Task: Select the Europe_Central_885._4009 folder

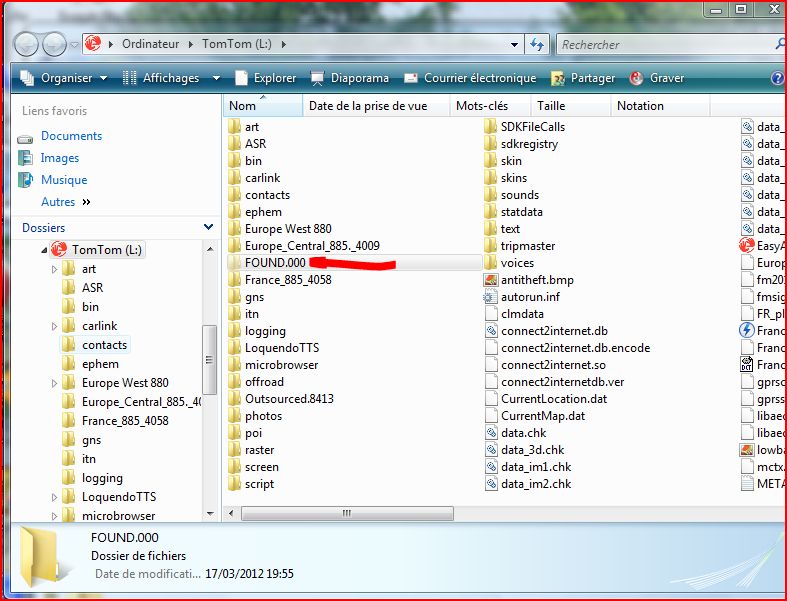Action: [312, 246]
